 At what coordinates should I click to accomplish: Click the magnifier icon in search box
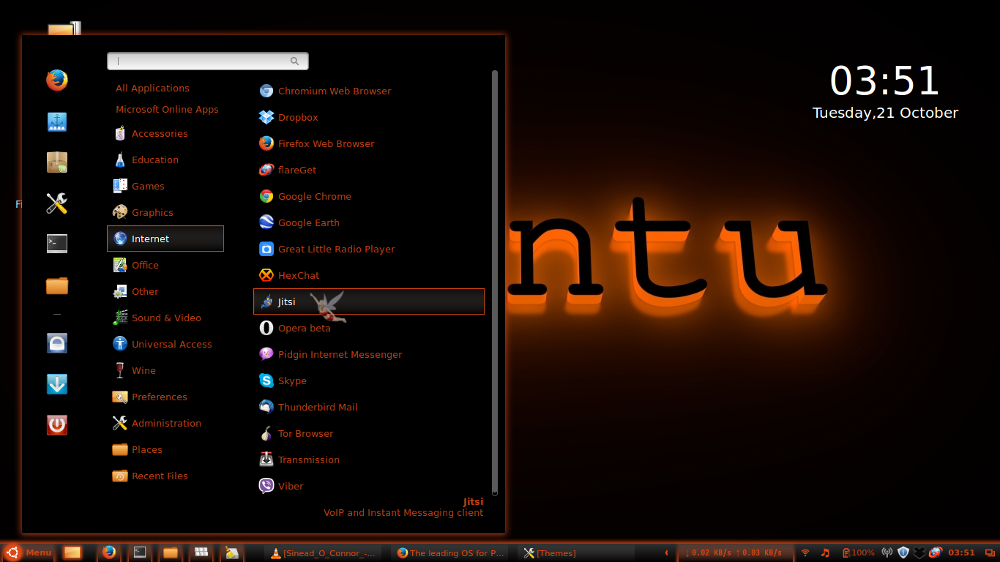click(295, 61)
